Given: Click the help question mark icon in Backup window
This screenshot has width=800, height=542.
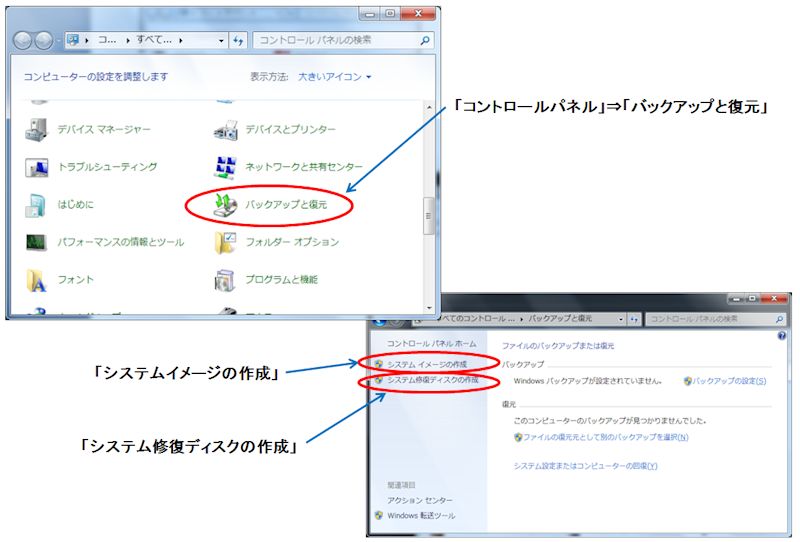Looking at the screenshot, I should point(782,336).
